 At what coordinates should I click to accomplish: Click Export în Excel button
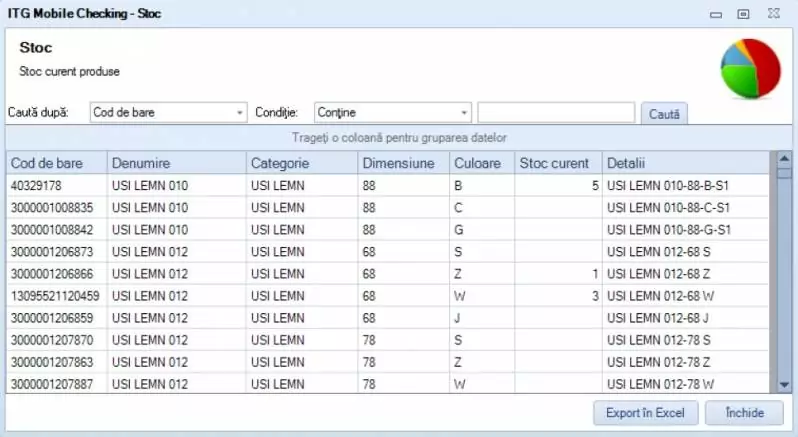645,413
